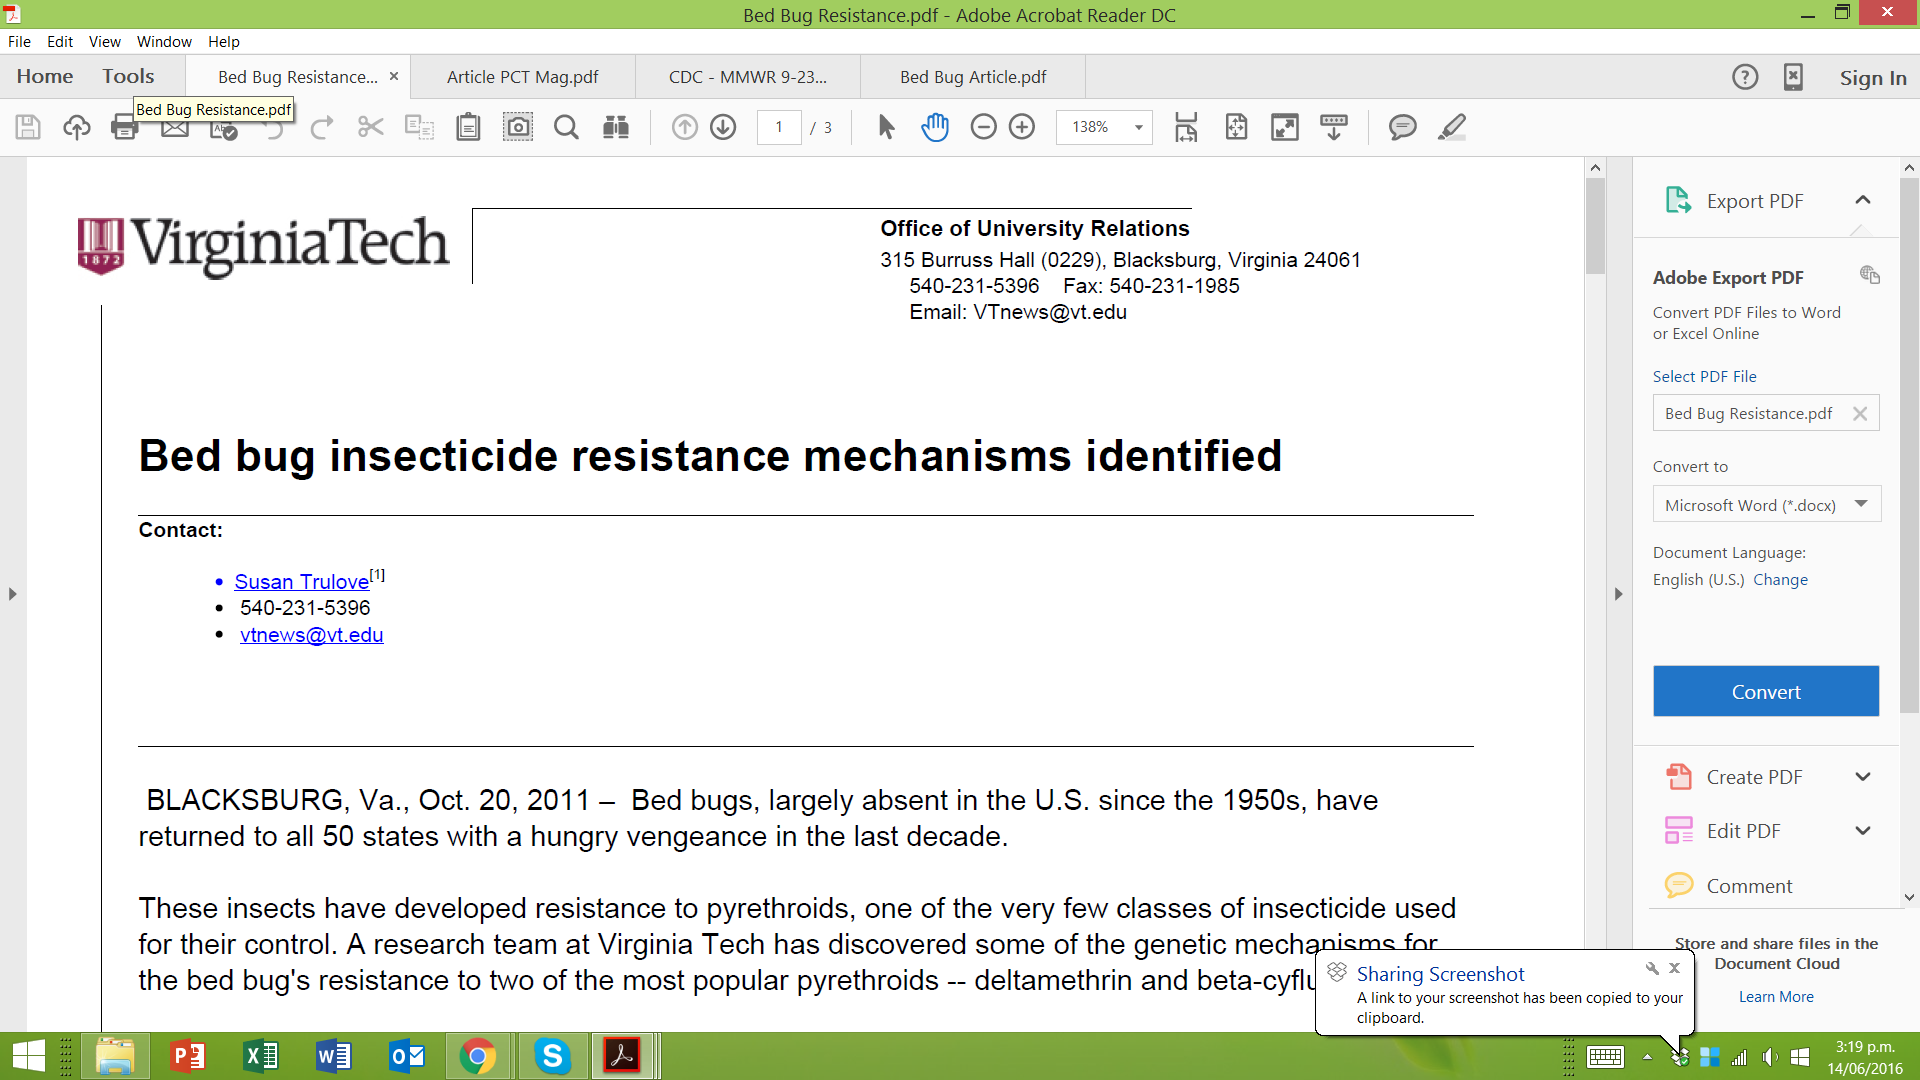
Task: Click the zoom out minus icon
Action: [983, 127]
